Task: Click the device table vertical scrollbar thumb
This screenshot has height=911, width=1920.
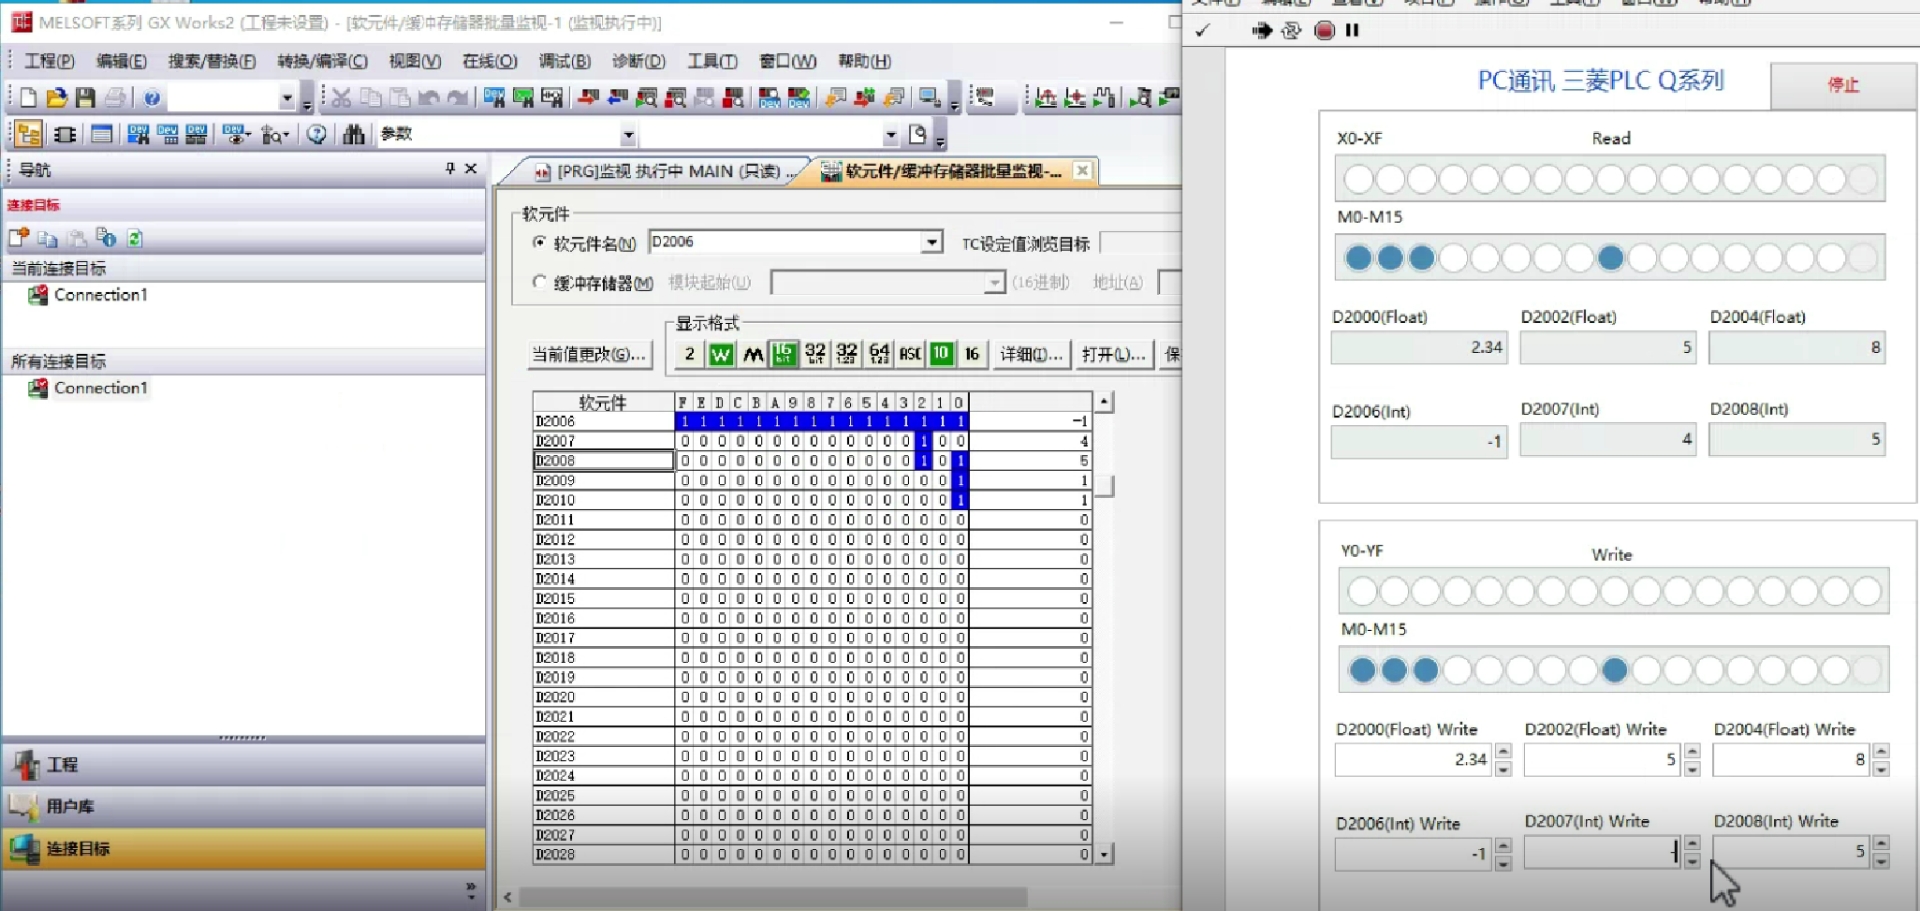Action: (1104, 486)
